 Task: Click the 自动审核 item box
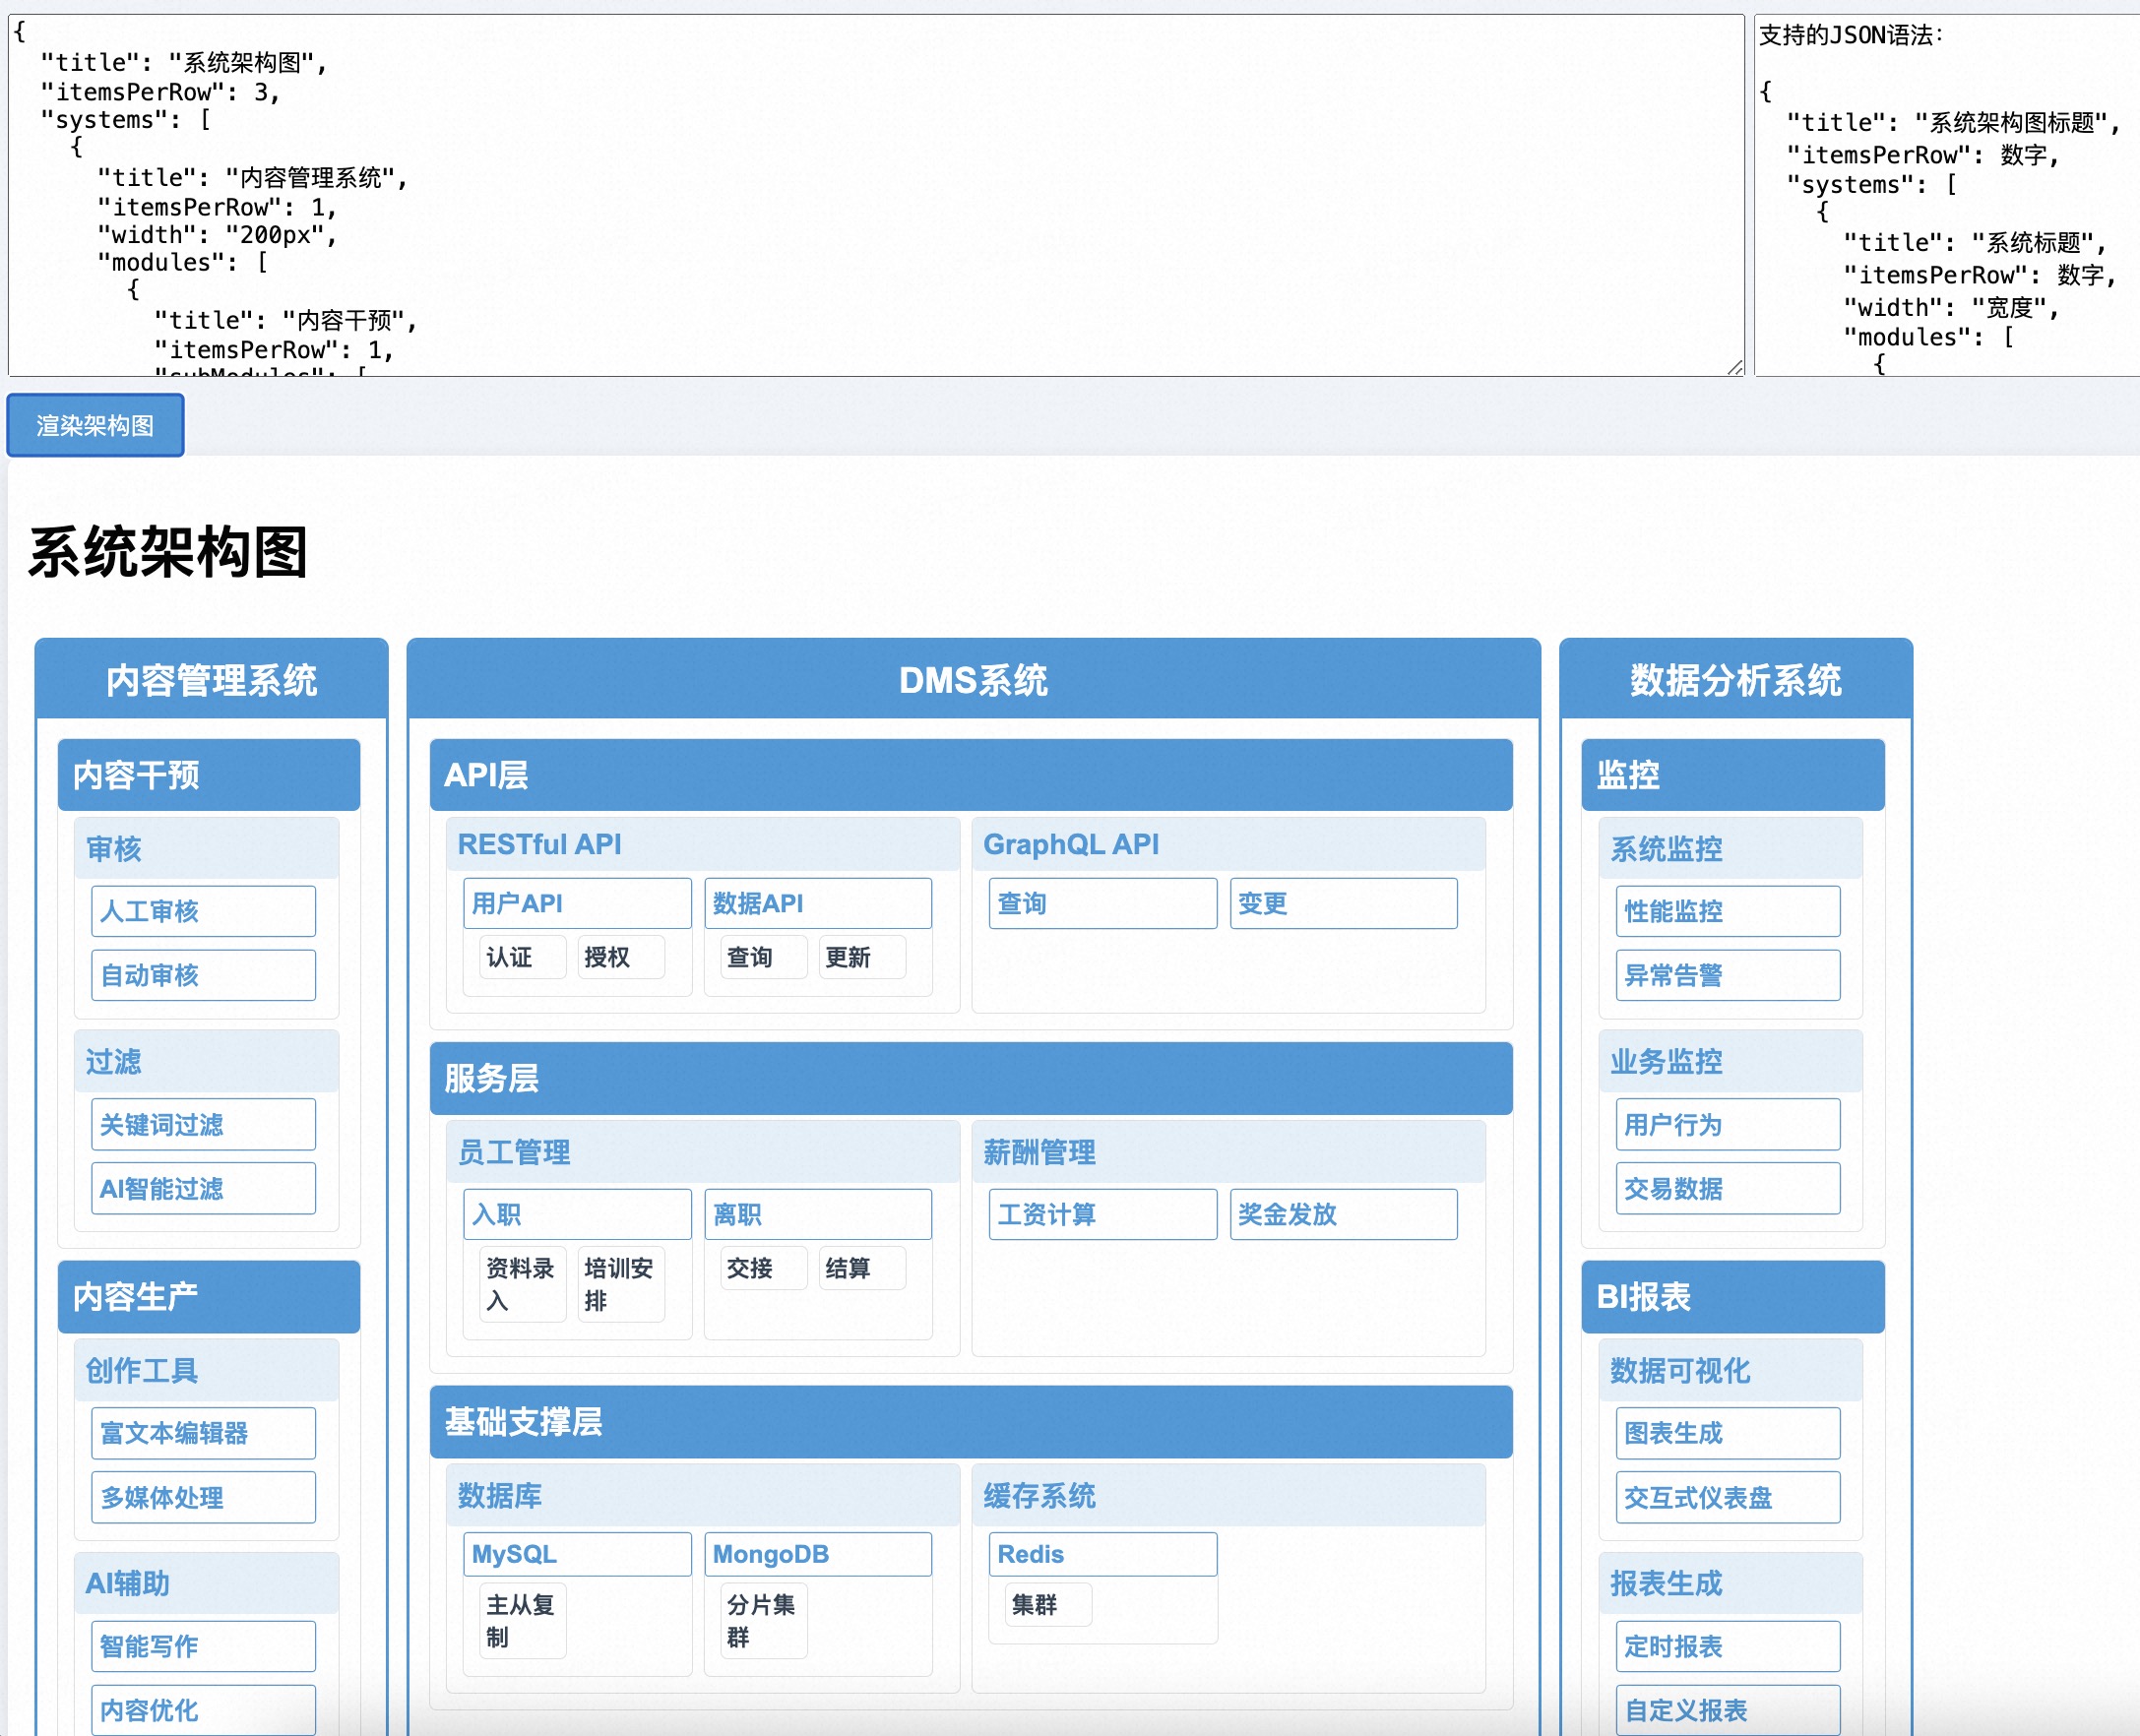[x=204, y=975]
